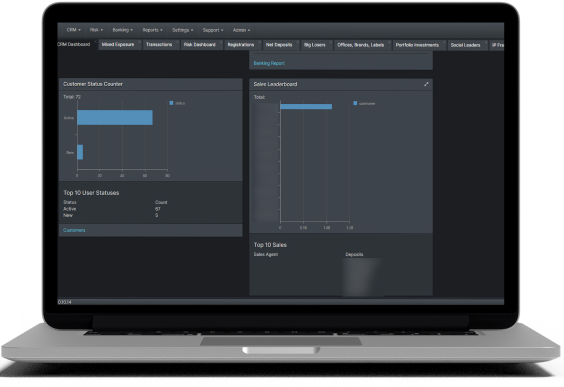Open the Admin dropdown menu
This screenshot has height=387, width=564.
pyautogui.click(x=241, y=30)
